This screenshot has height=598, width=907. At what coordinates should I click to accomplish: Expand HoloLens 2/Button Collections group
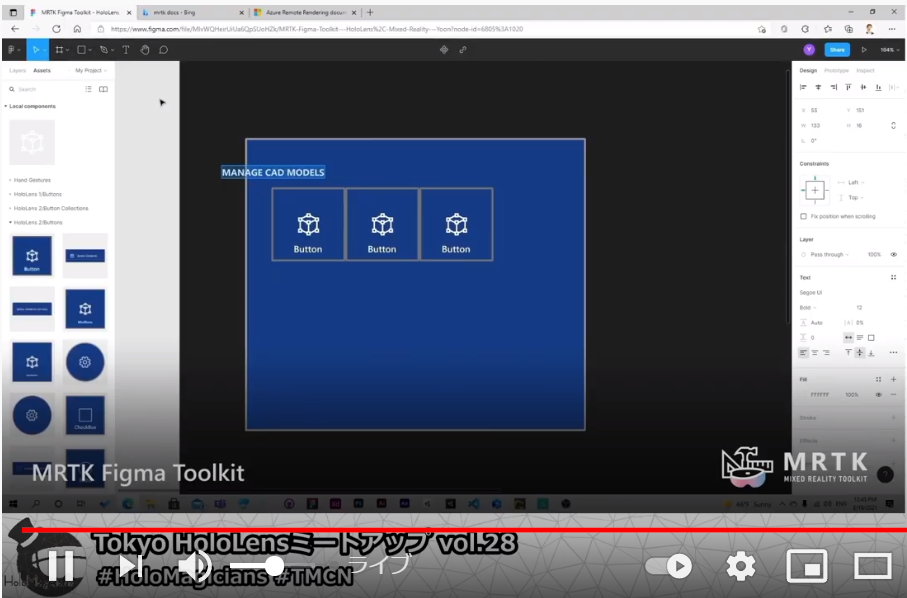49,208
